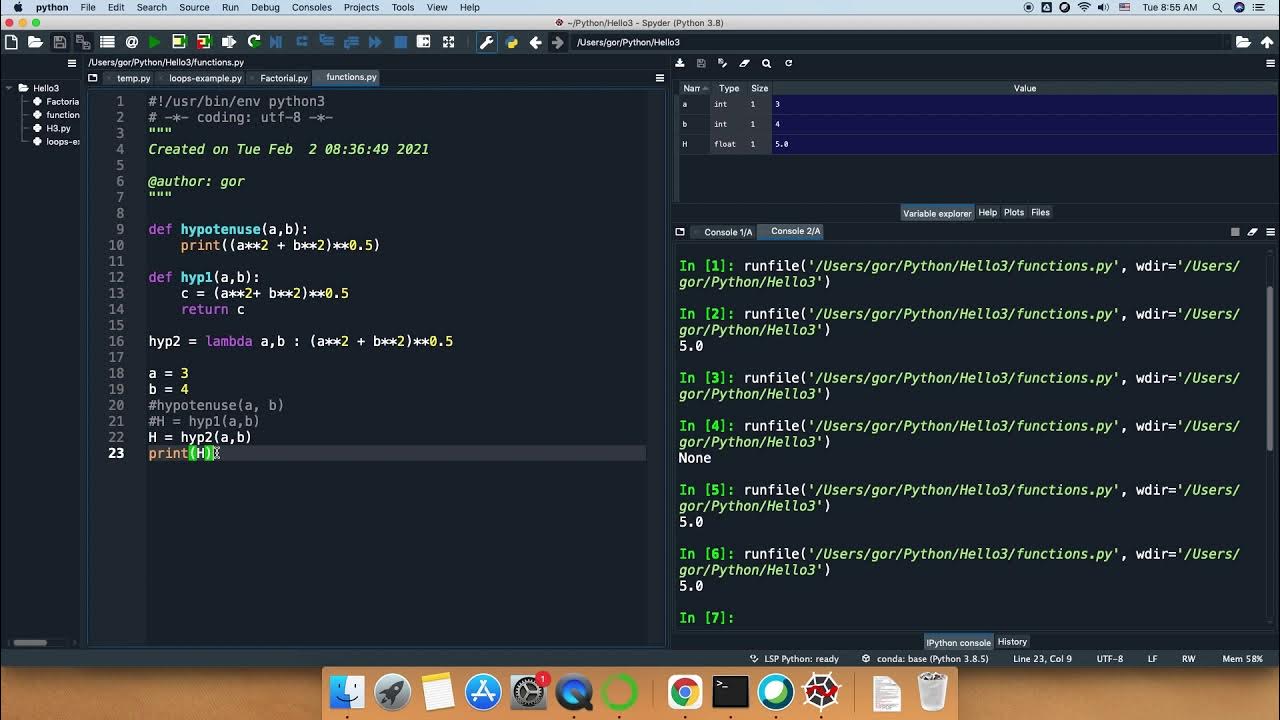Screen dimensions: 1280x720
Task: Select the float row for variable H
Action: (977, 144)
